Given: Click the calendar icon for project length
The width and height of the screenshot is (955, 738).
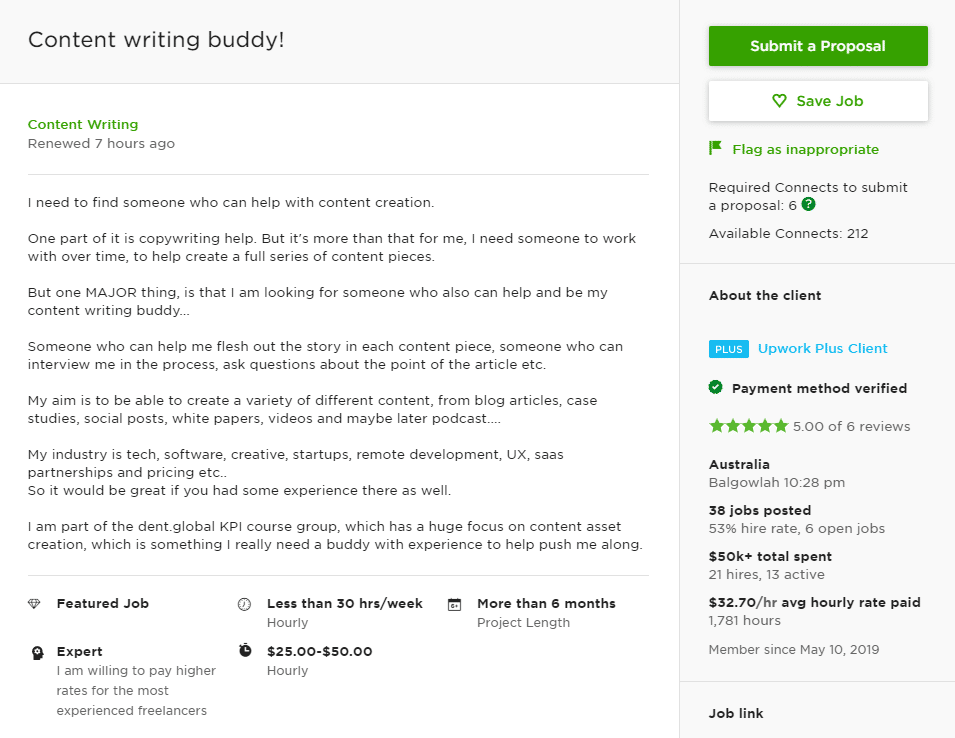Looking at the screenshot, I should point(455,604).
